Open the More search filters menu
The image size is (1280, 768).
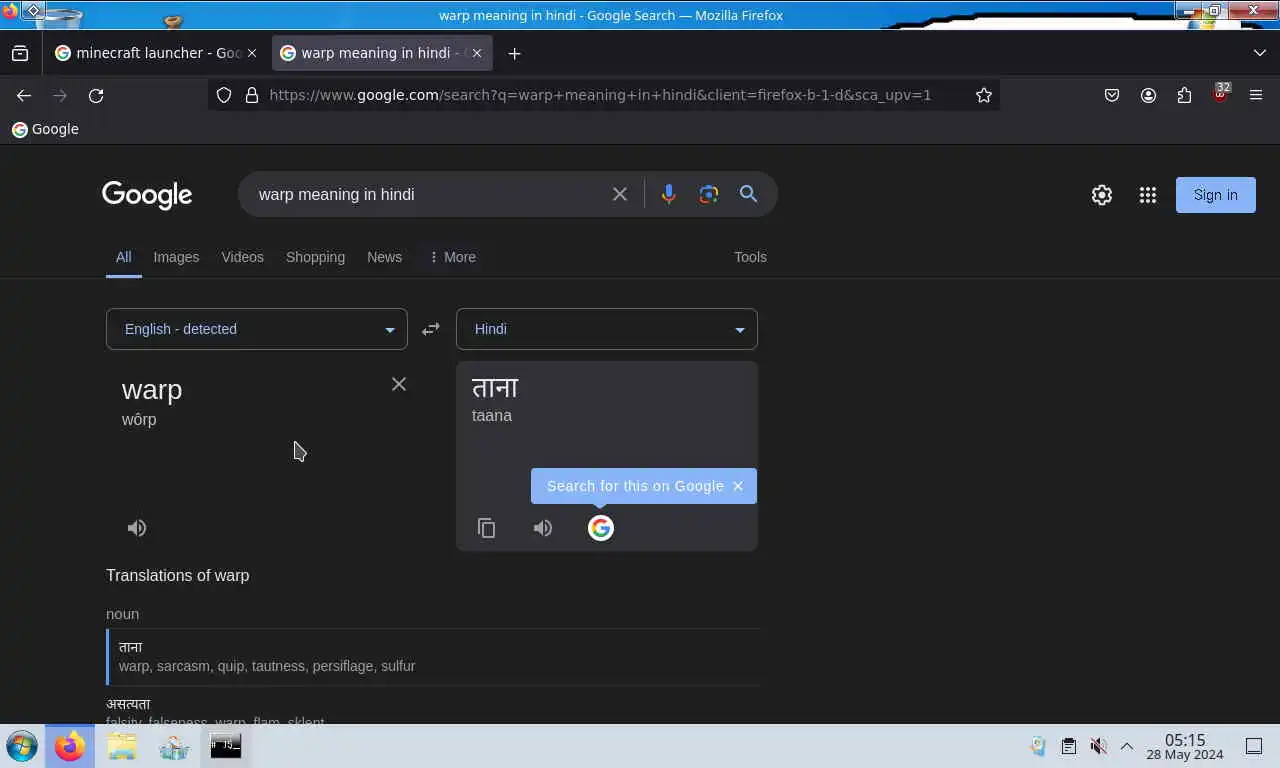tap(452, 257)
